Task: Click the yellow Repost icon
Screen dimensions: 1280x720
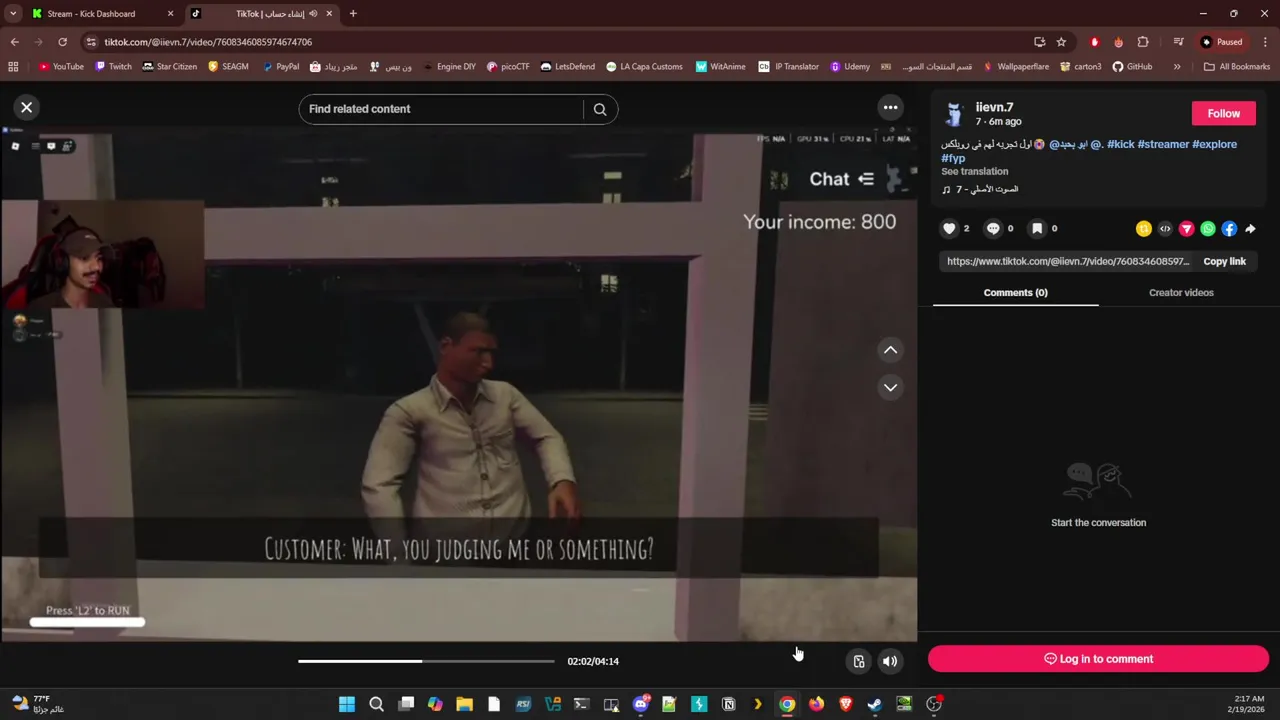Action: click(x=1144, y=229)
